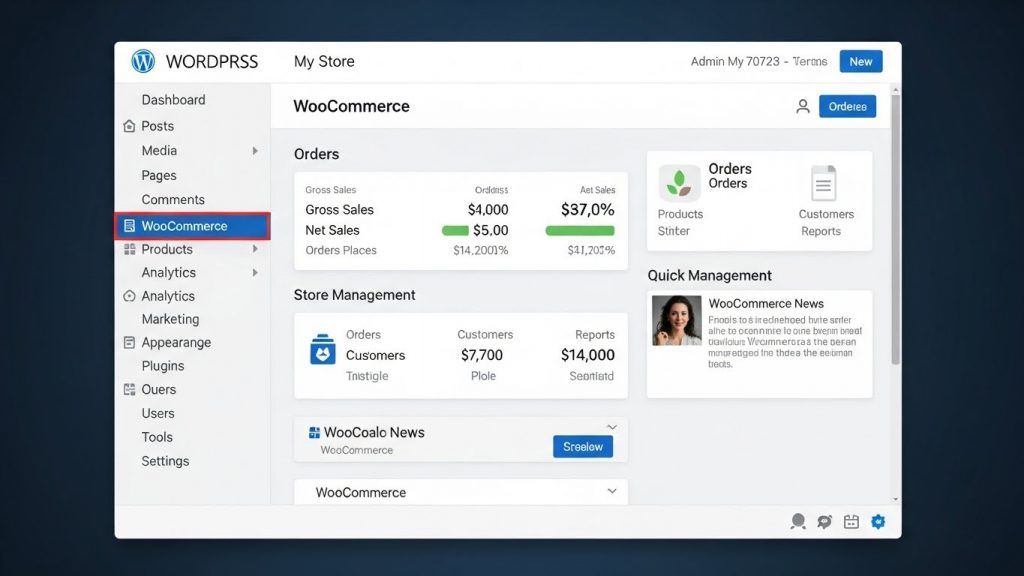1024x576 pixels.
Task: Click the Sreelow button
Action: point(583,447)
